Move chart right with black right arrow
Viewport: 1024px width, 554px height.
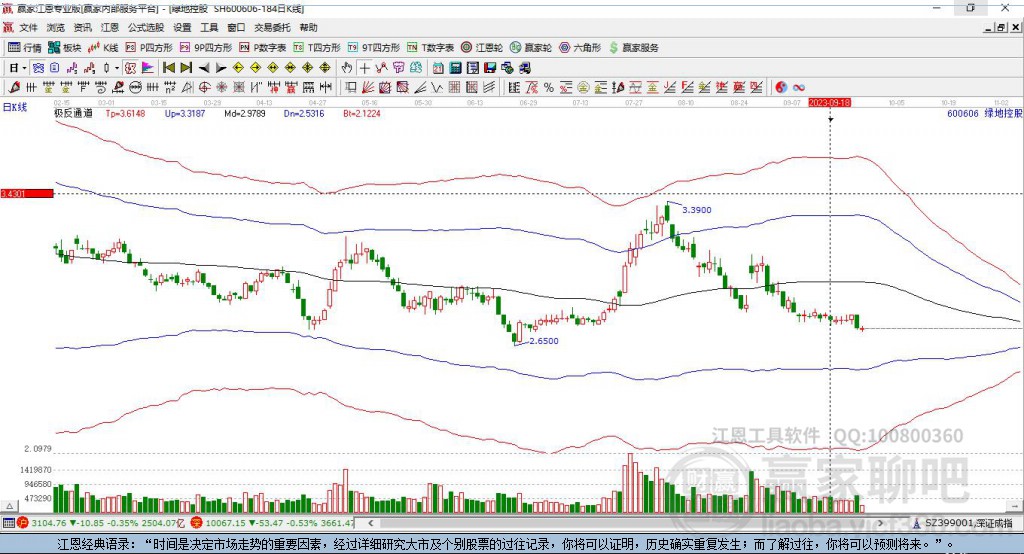tap(221, 68)
